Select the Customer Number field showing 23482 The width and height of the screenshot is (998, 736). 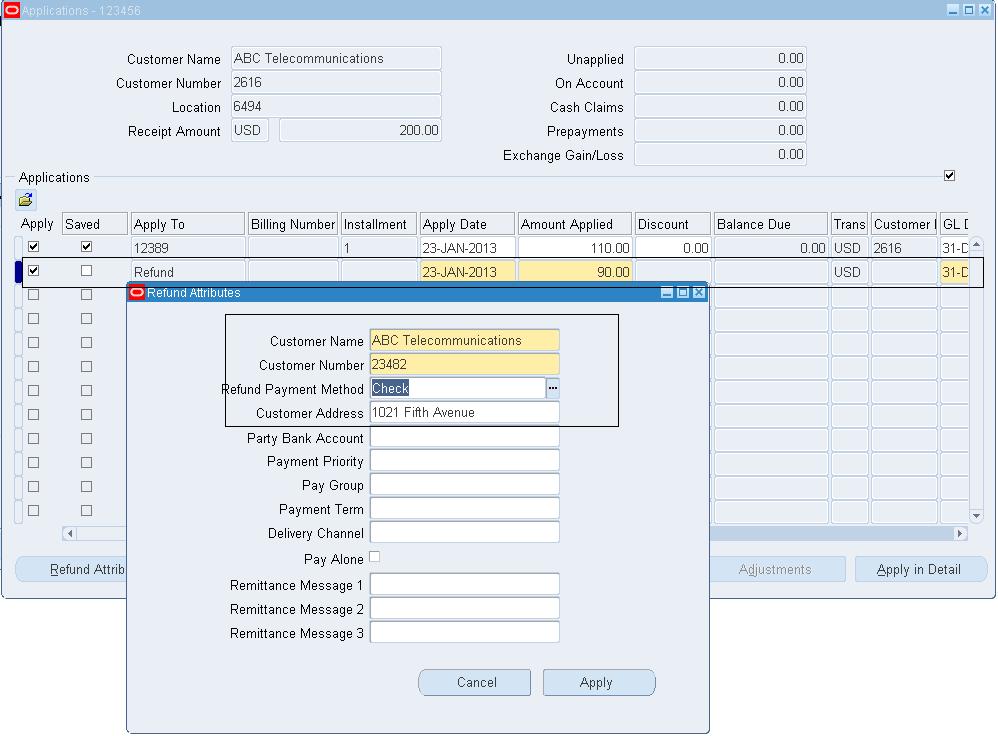coord(463,364)
